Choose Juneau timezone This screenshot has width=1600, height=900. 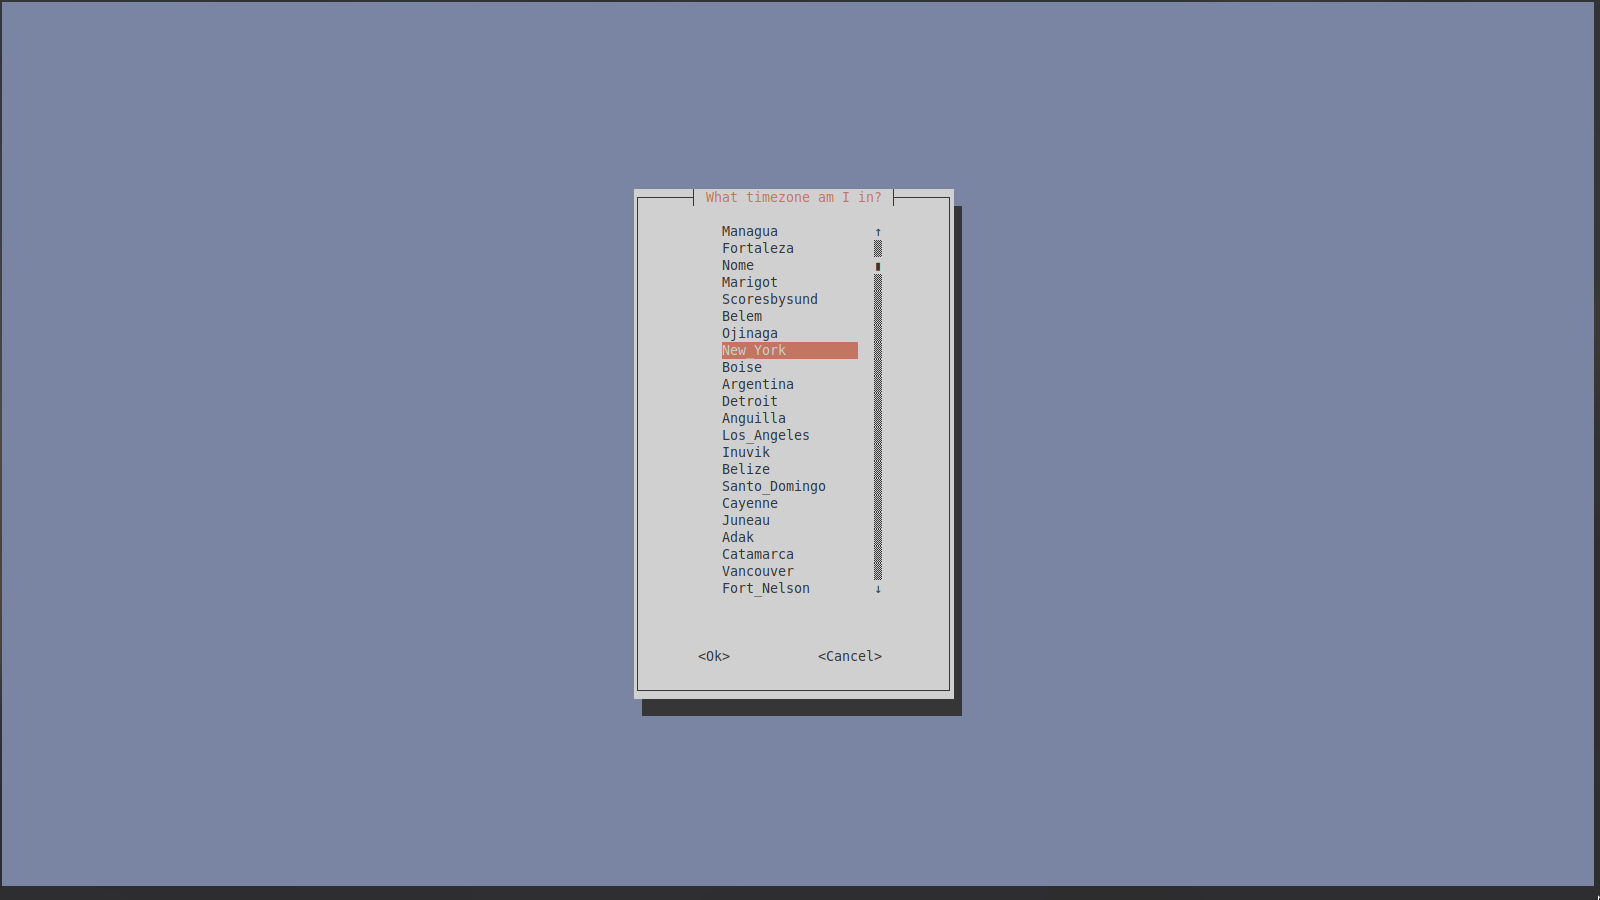746,520
